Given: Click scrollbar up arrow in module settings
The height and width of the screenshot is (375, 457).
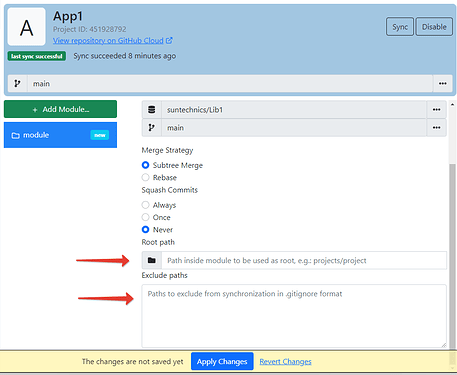Looking at the screenshot, I should (x=452, y=105).
